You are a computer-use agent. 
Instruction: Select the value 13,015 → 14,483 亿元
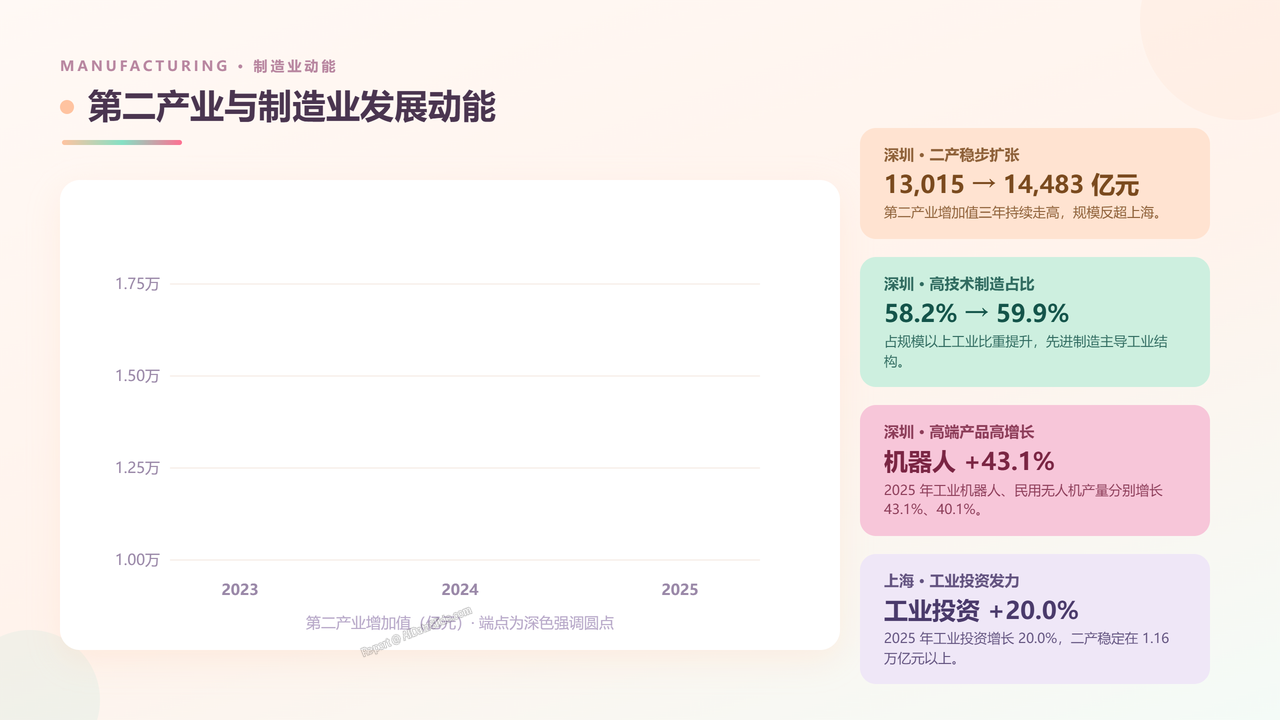coord(1012,184)
